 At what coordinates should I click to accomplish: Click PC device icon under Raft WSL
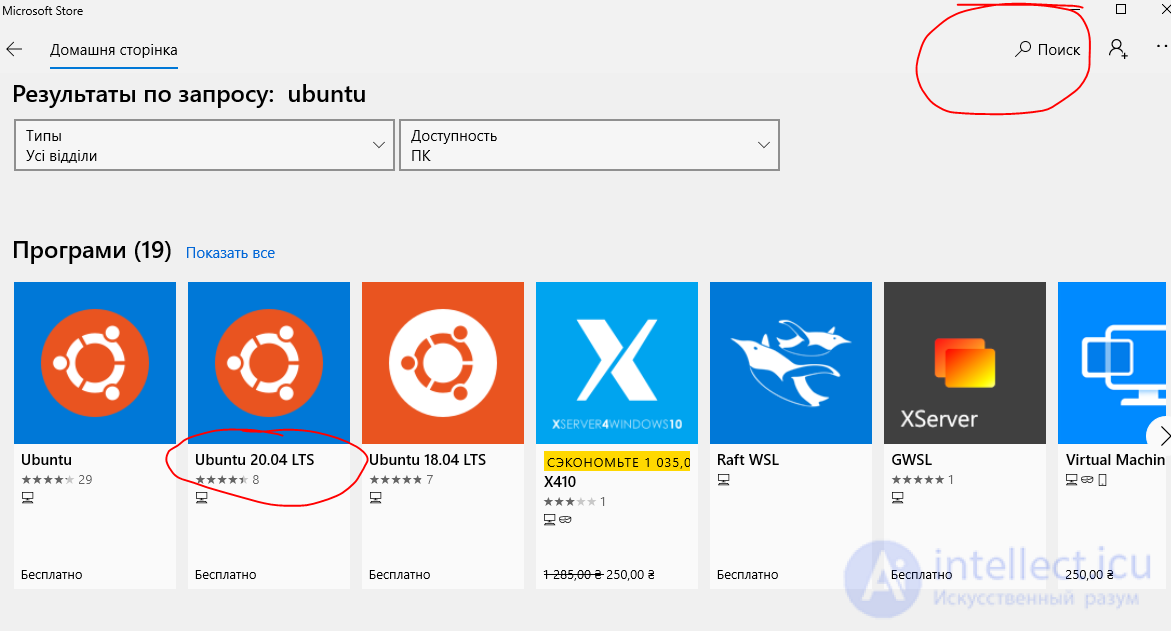tap(724, 479)
